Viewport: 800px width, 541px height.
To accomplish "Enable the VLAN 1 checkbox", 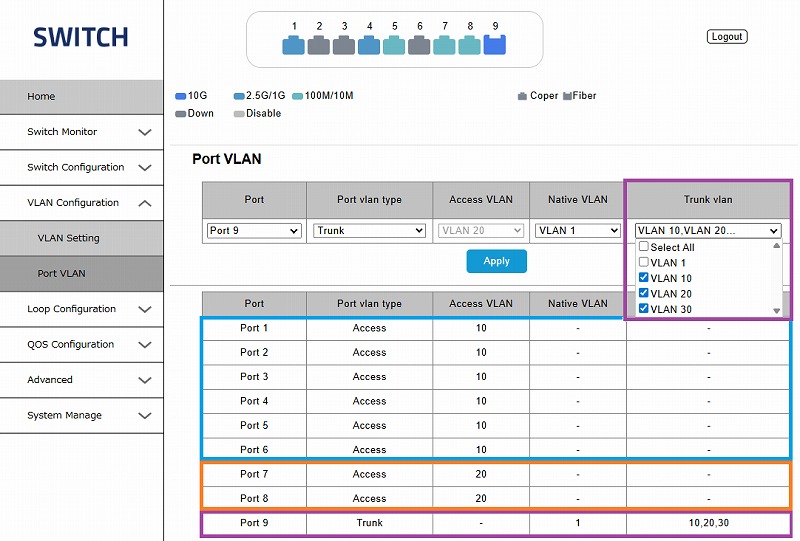I will tap(644, 262).
